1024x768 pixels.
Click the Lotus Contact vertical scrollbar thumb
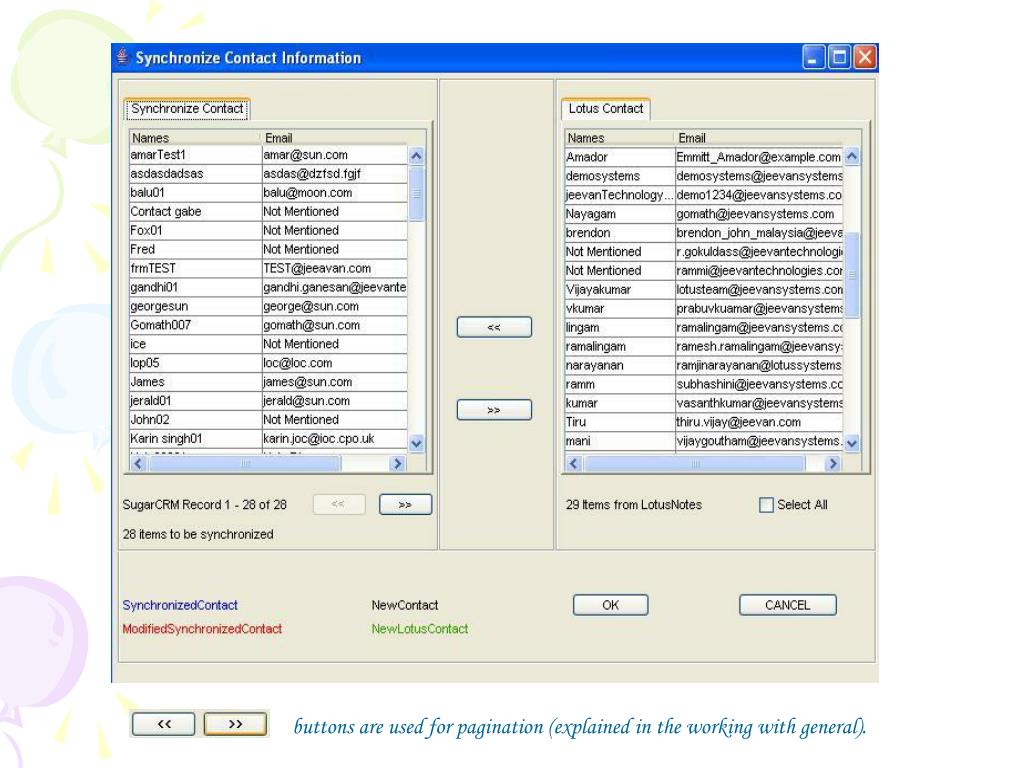pyautogui.click(x=852, y=275)
